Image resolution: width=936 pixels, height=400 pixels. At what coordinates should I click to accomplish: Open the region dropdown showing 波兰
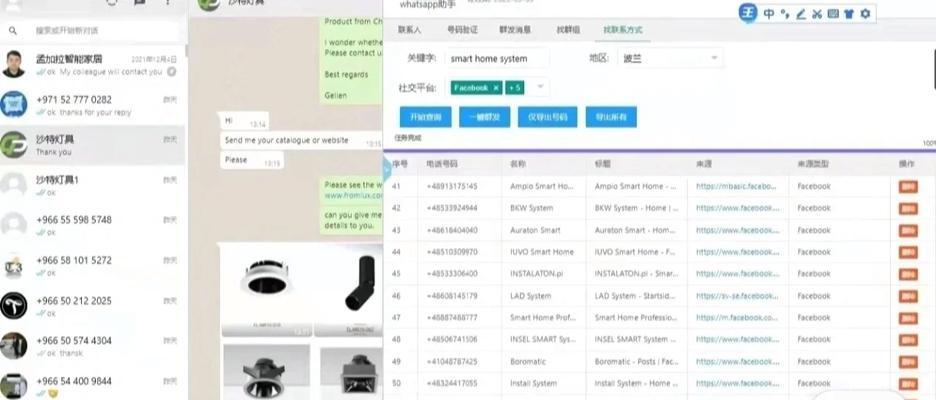click(670, 59)
